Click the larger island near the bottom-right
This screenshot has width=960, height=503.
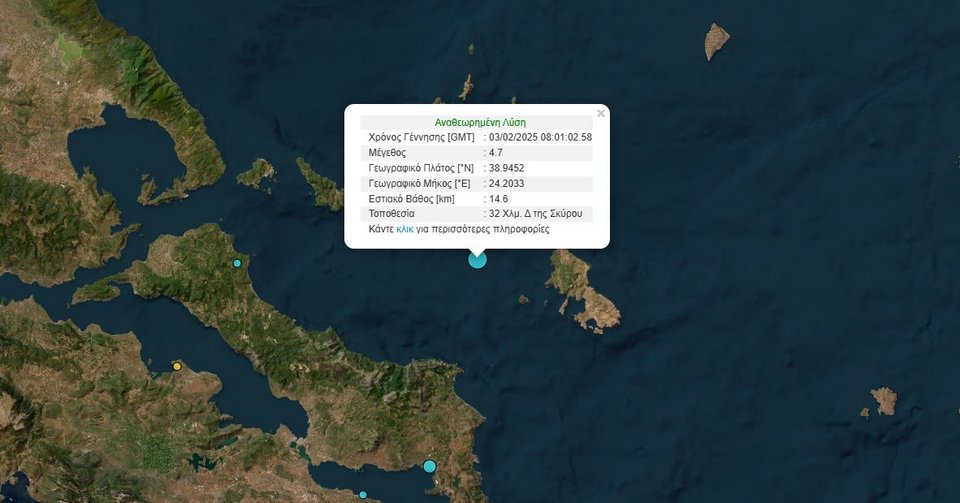click(884, 400)
